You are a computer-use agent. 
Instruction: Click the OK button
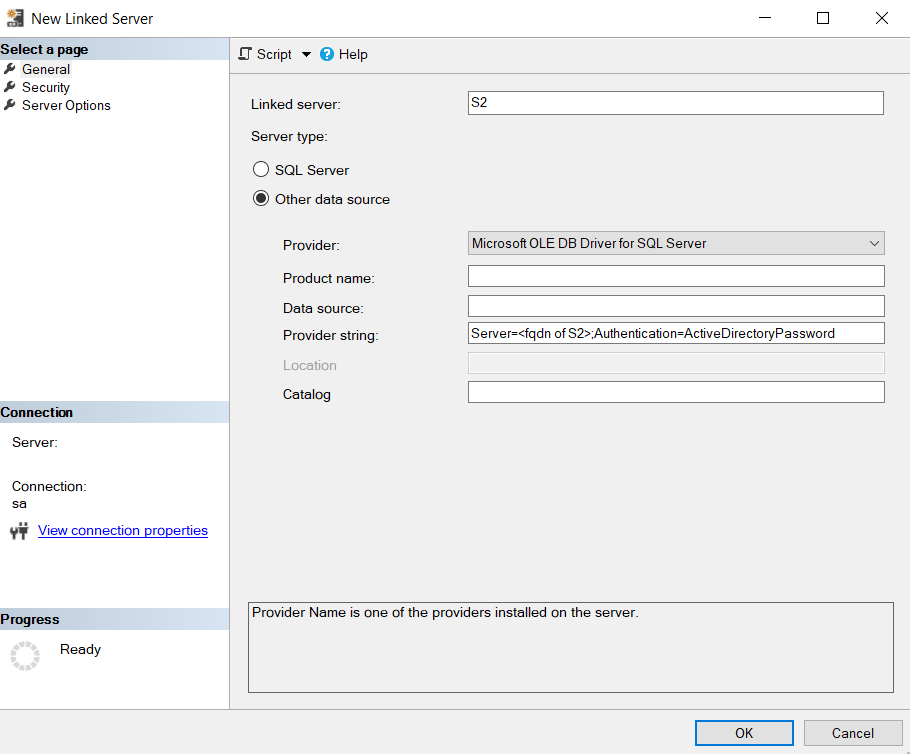pos(744,732)
